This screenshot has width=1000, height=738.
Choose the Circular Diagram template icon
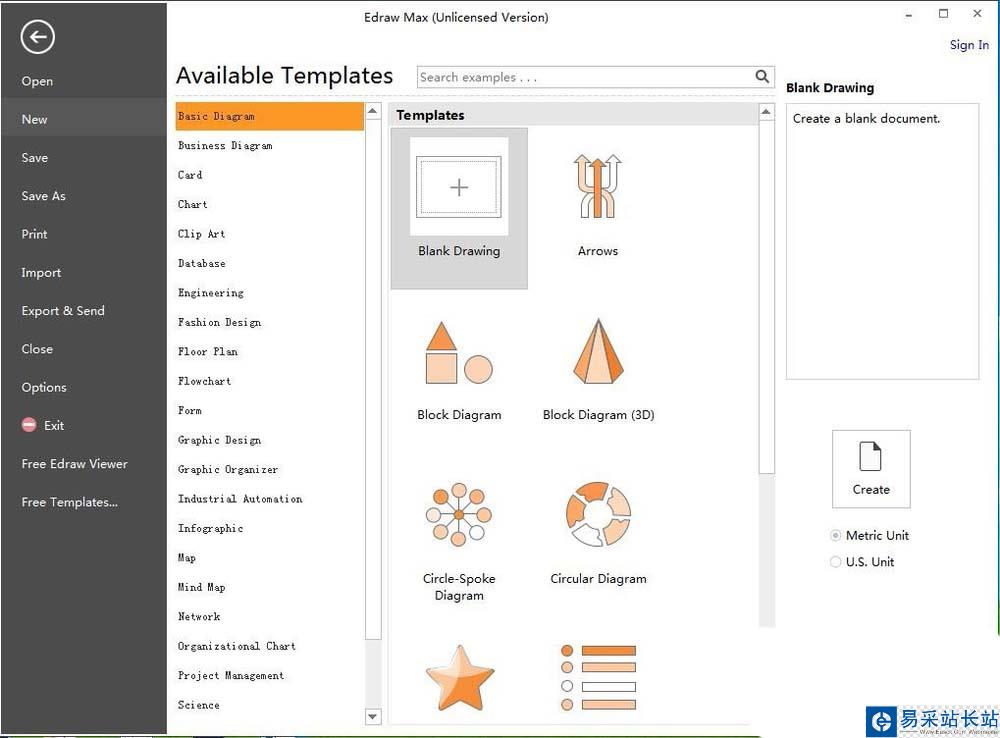point(598,514)
